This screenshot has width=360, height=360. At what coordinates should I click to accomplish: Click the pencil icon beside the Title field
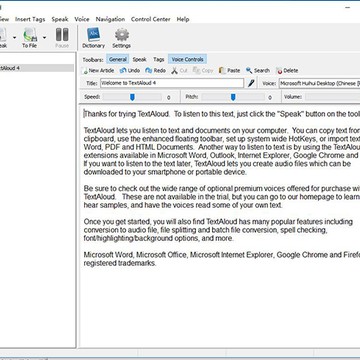[x=251, y=83]
